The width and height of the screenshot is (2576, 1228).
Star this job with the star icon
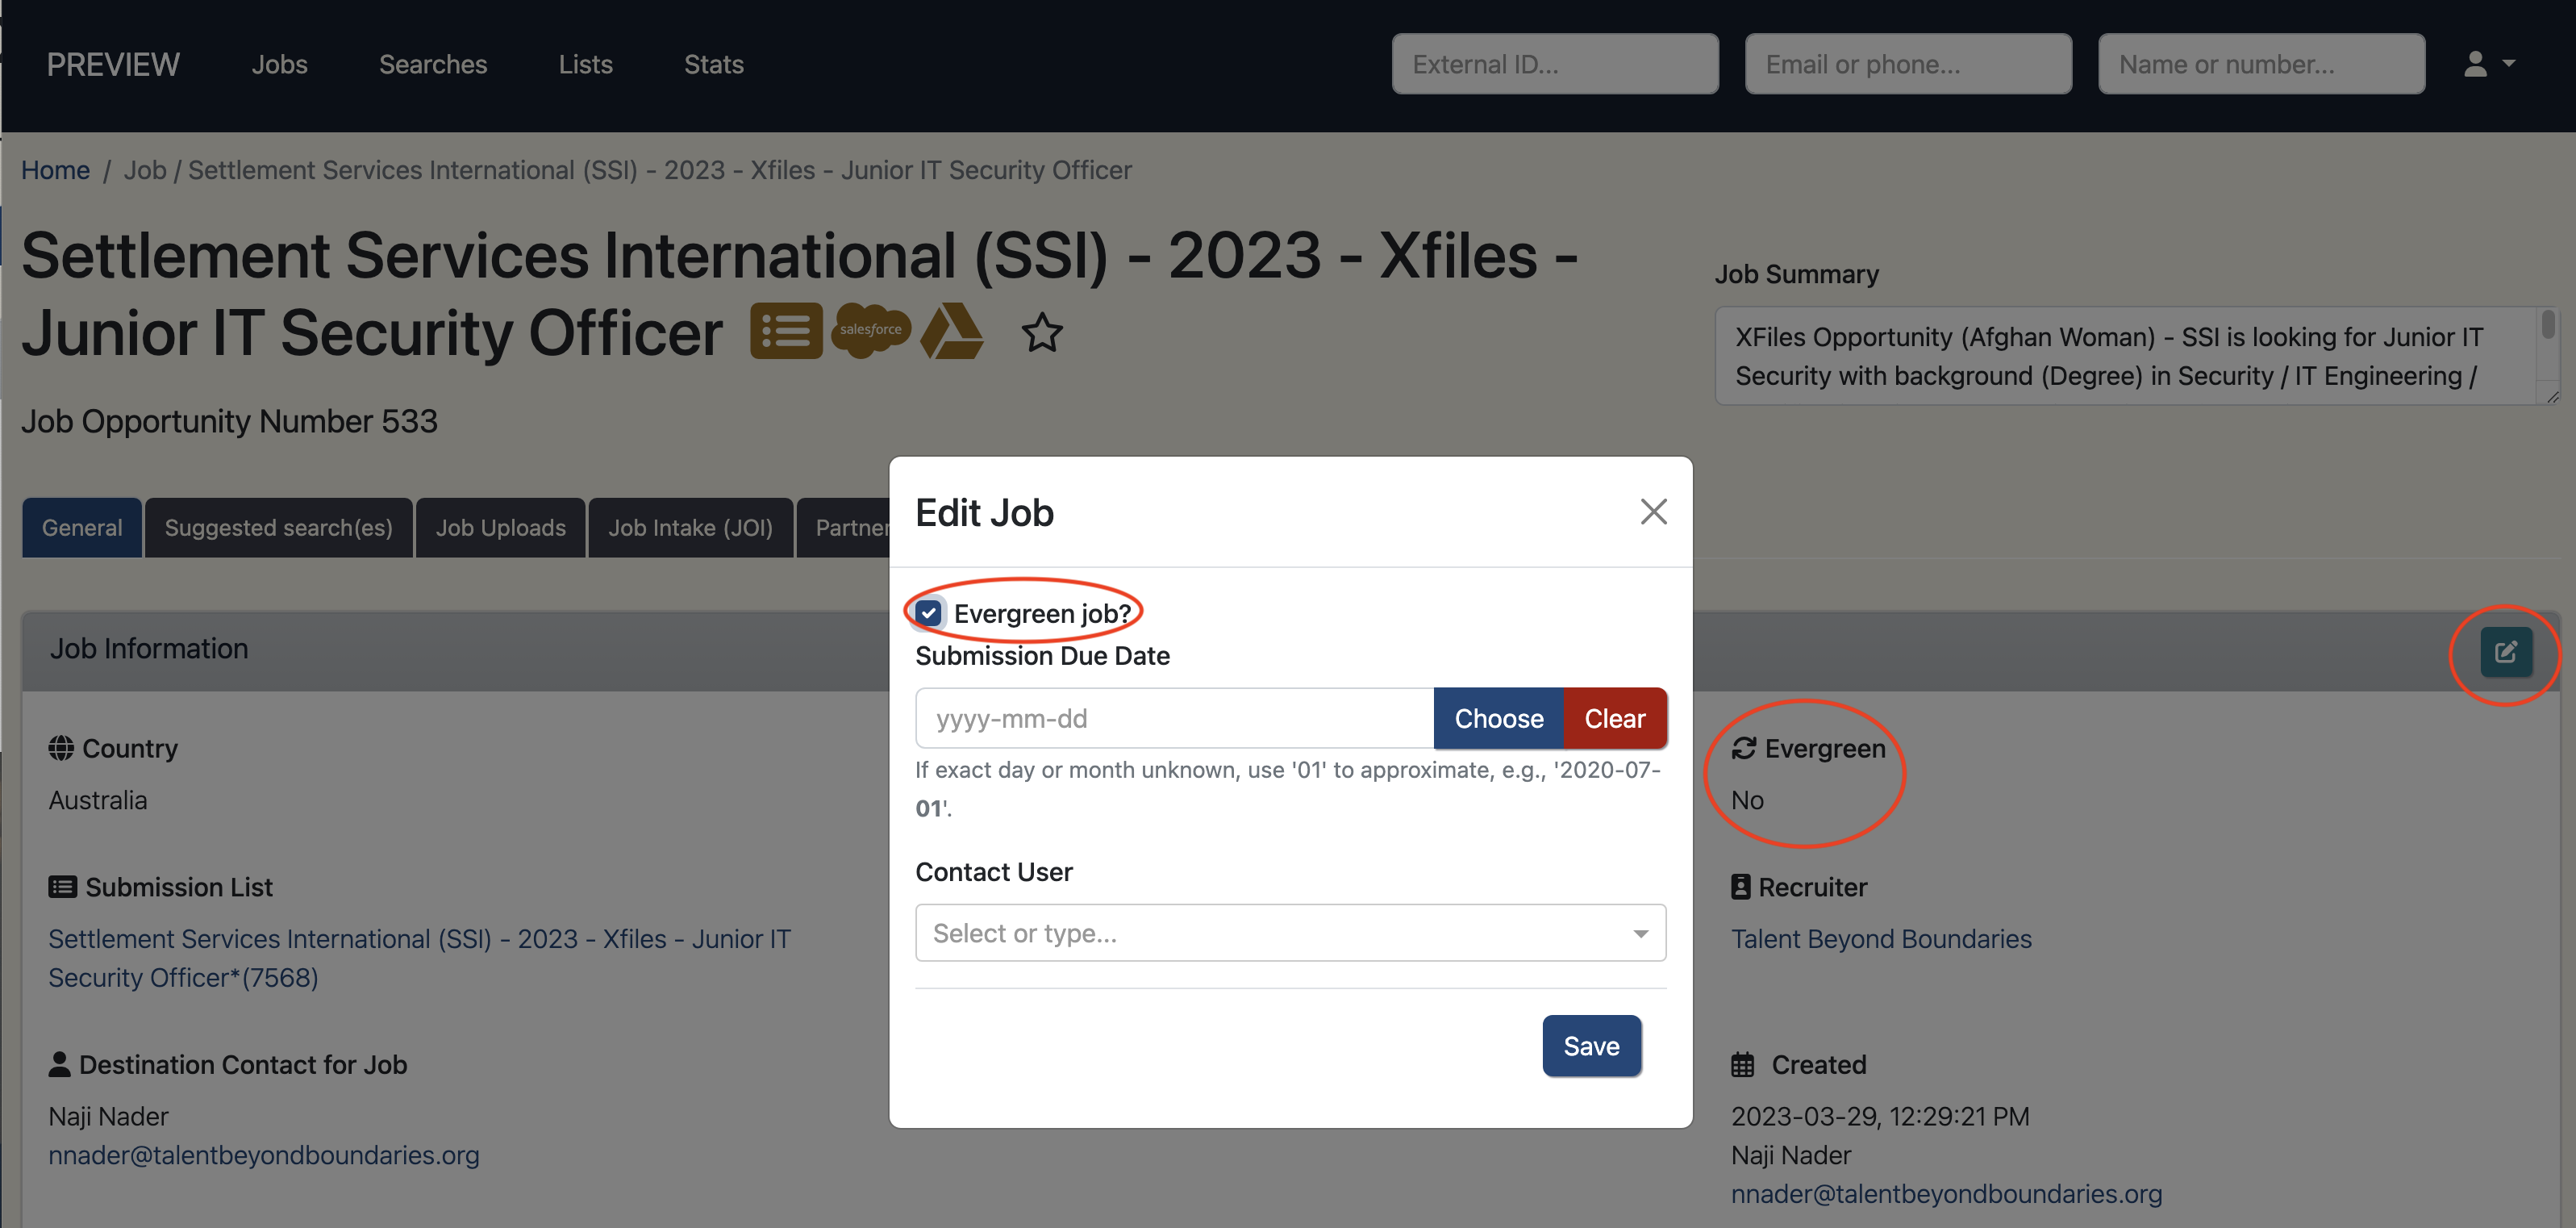tap(1041, 333)
